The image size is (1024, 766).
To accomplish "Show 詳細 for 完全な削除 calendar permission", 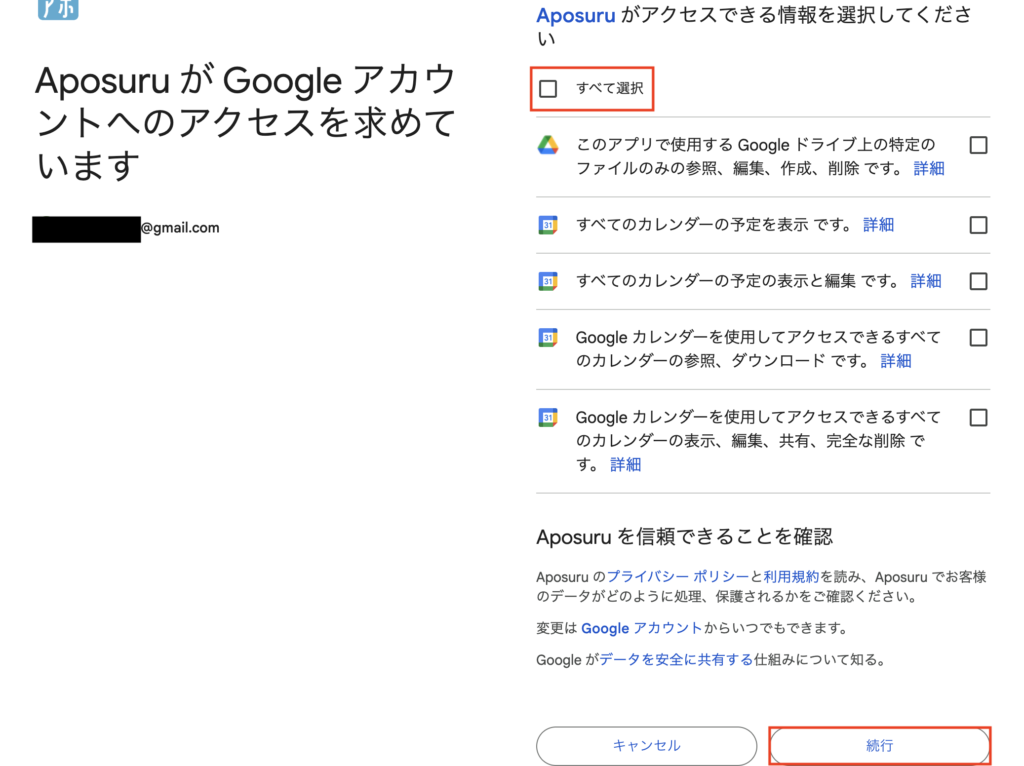I will tap(625, 465).
